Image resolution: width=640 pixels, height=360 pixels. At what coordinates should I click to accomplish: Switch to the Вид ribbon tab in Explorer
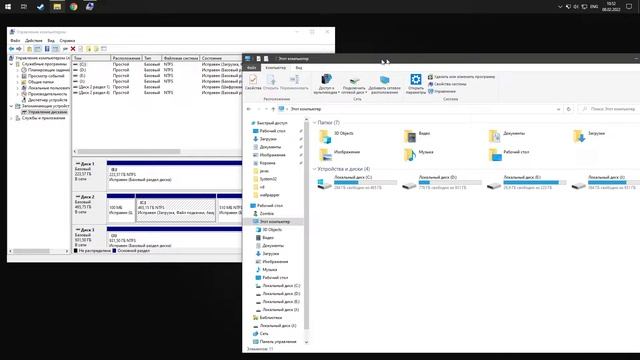(x=299, y=68)
